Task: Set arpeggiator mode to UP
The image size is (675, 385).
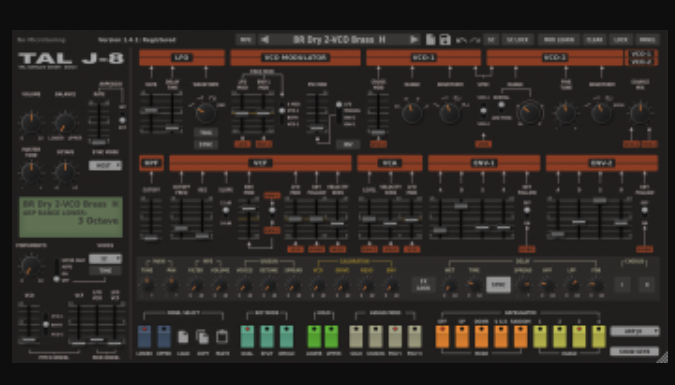Action: [462, 336]
